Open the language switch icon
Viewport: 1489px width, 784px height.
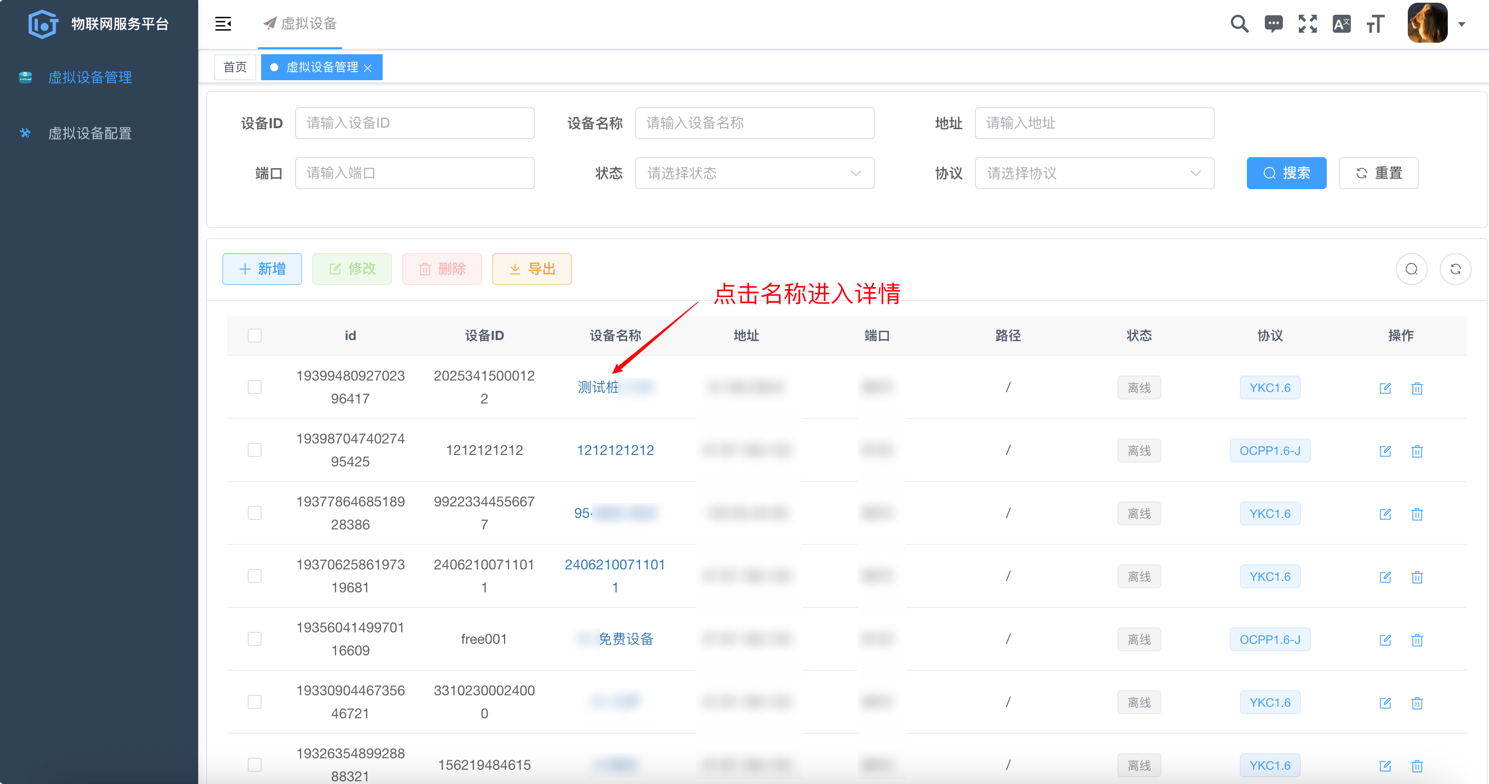click(1341, 24)
